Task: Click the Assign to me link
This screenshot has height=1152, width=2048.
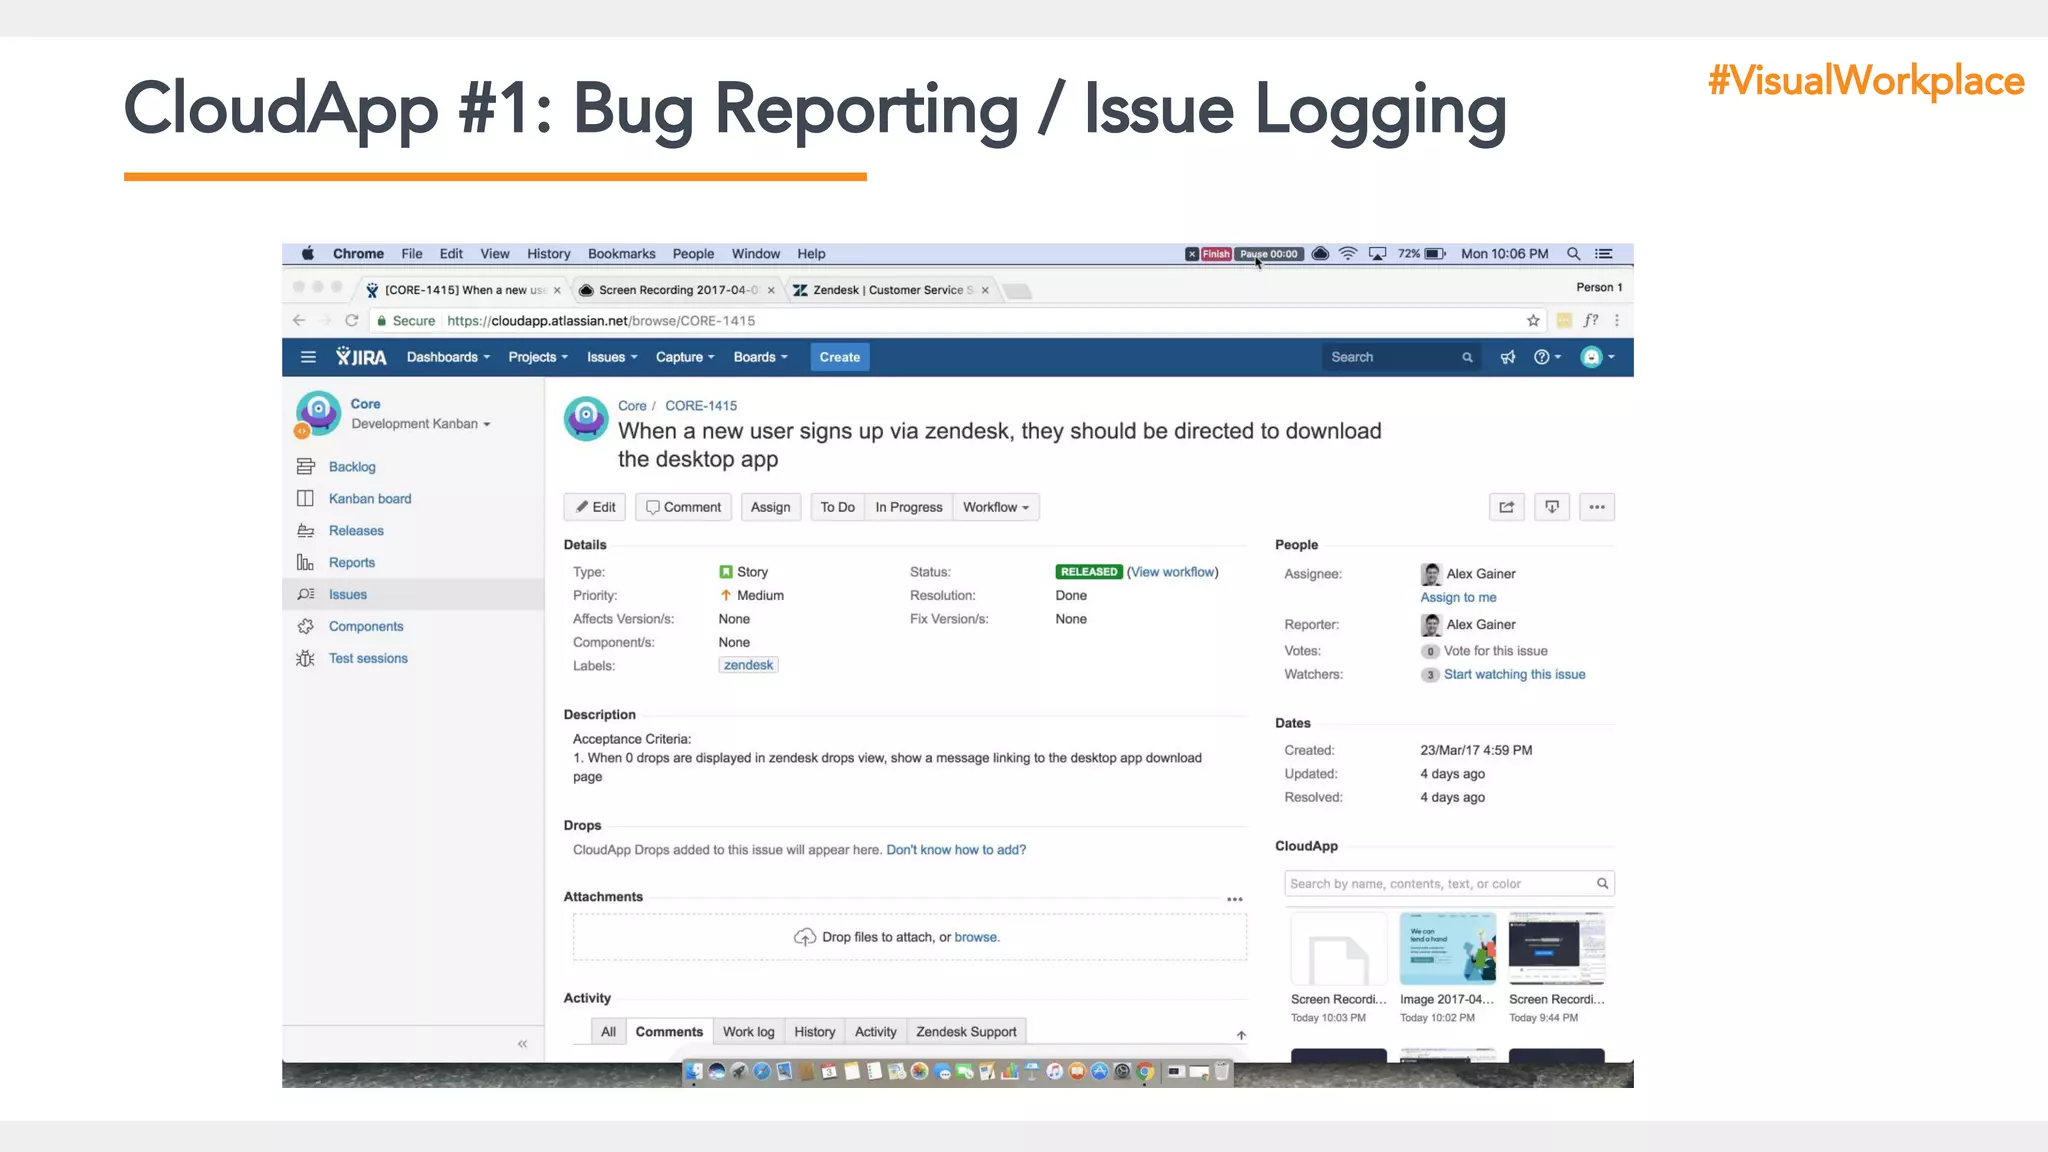Action: (1458, 597)
